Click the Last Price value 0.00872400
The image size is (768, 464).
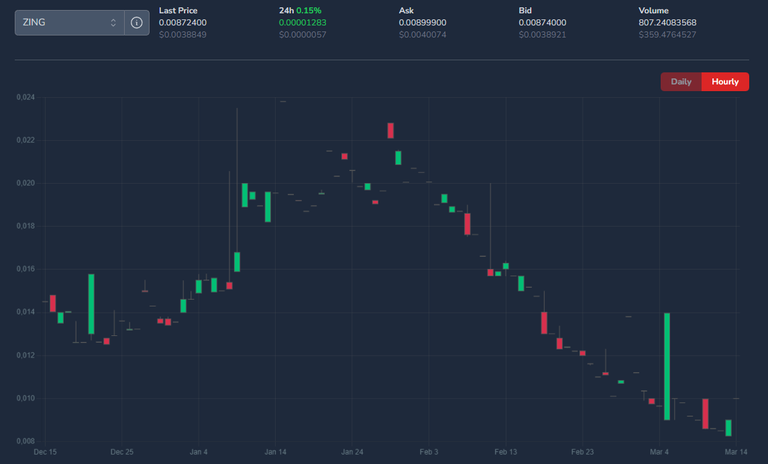coord(183,23)
